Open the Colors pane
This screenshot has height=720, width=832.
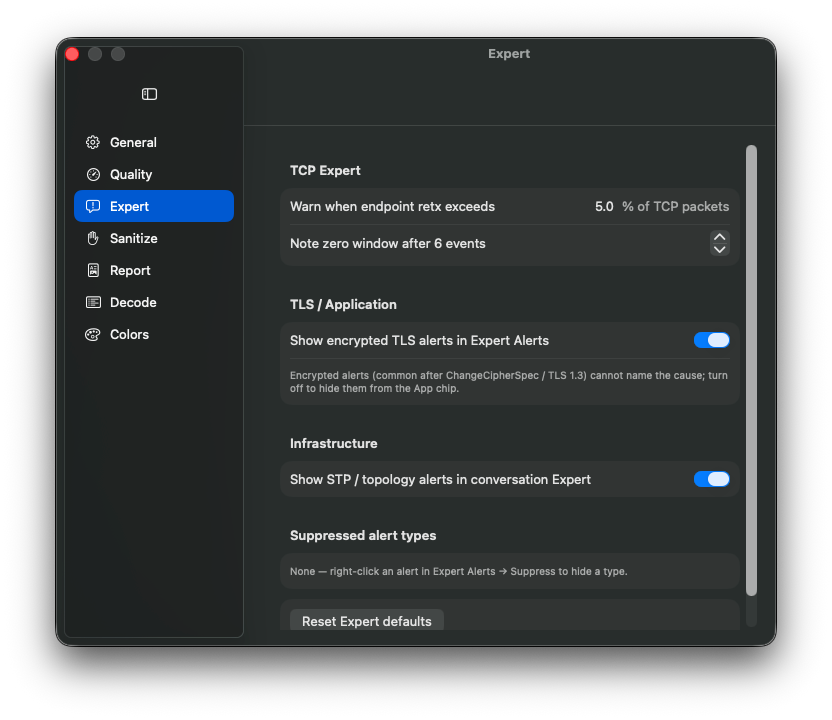pos(154,334)
